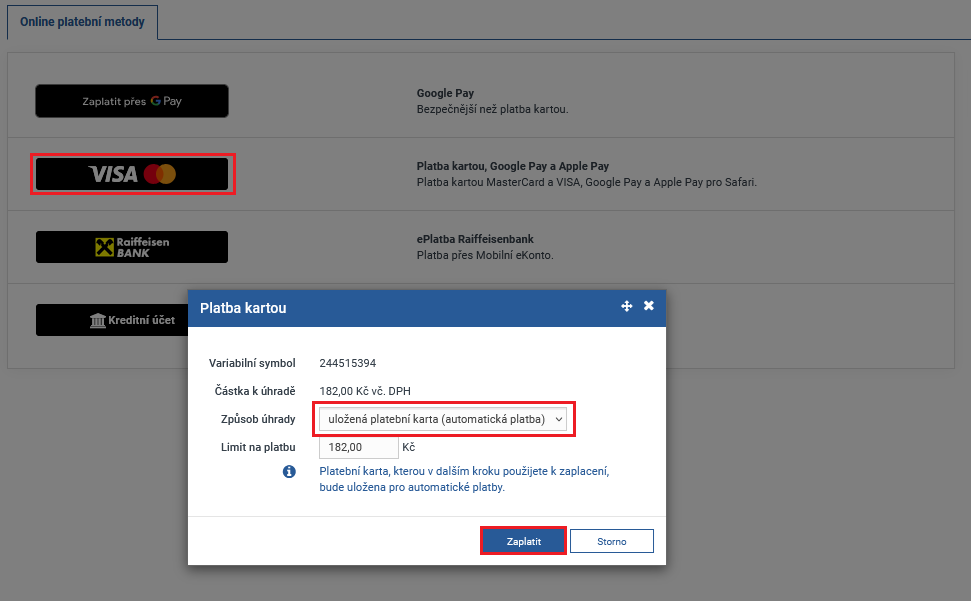Viewport: 971px width, 601px height.
Task: Select the Raiffeisen BANK payment button
Action: coord(132,247)
